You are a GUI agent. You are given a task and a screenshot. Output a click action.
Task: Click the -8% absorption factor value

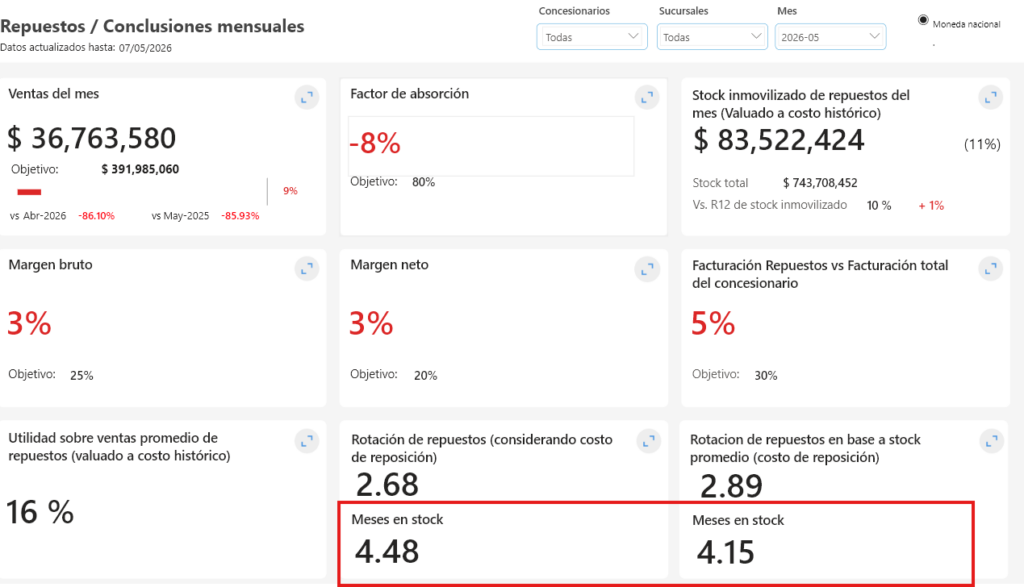[375, 143]
